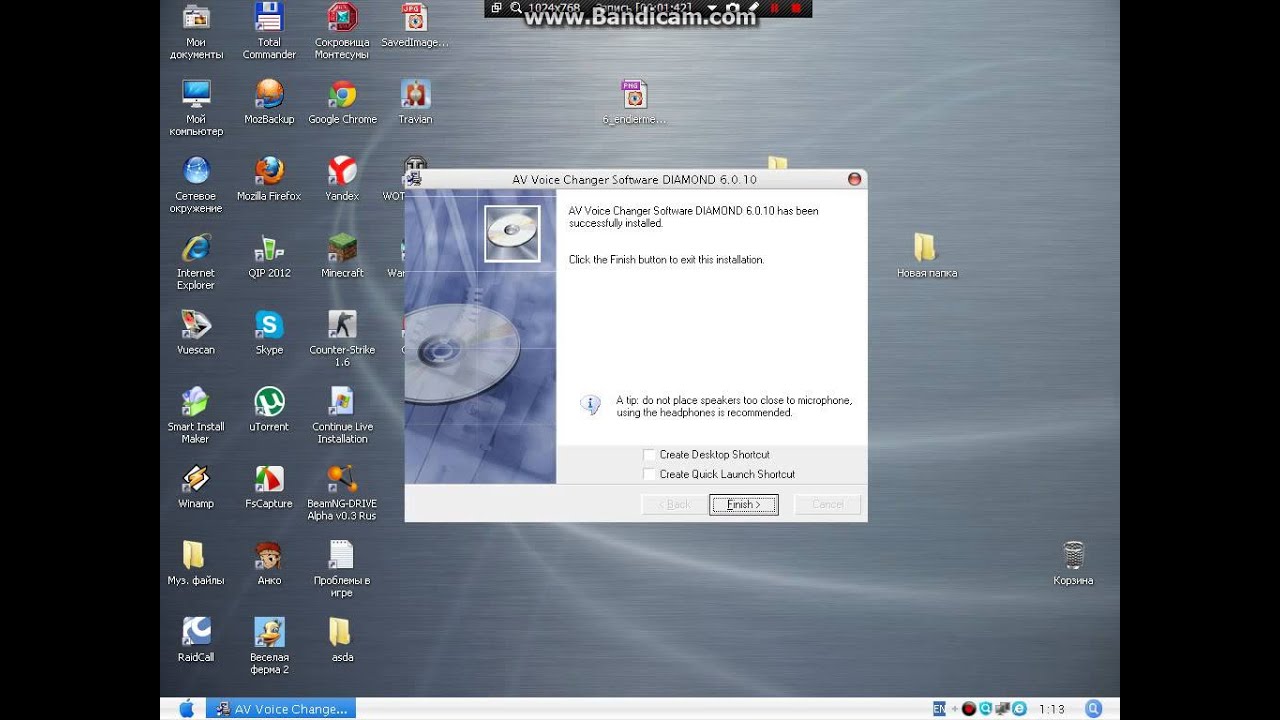Launch Skype from desktop
Image resolution: width=1280 pixels, height=720 pixels.
point(269,333)
